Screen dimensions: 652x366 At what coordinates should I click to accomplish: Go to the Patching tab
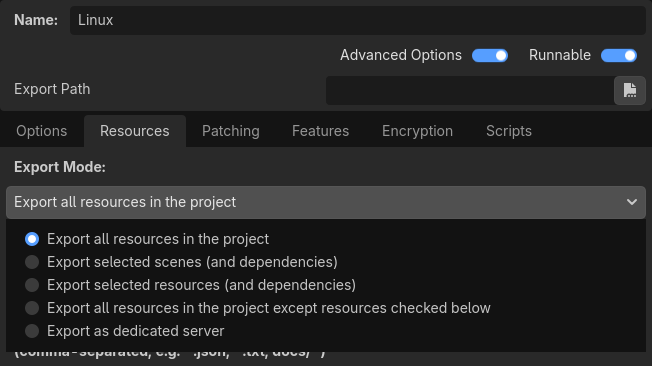231,131
